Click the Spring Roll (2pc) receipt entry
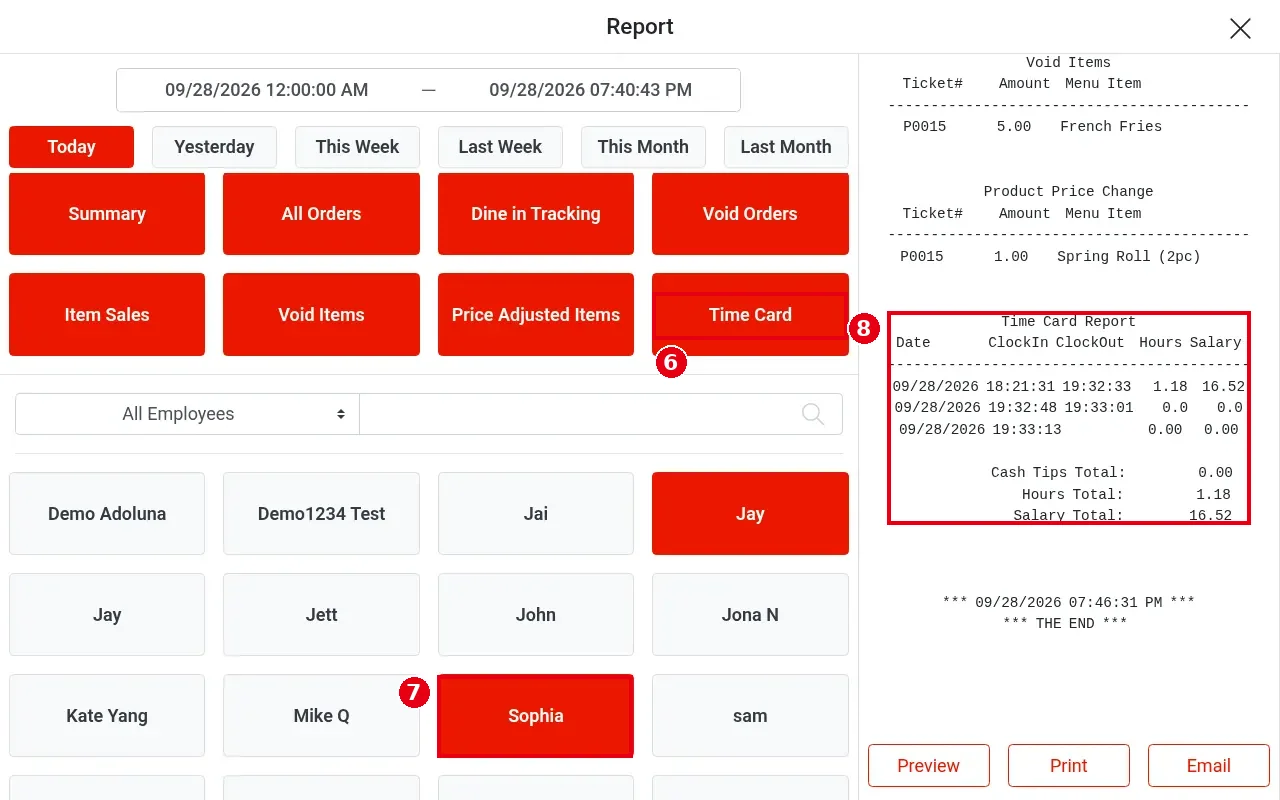 coord(1050,257)
